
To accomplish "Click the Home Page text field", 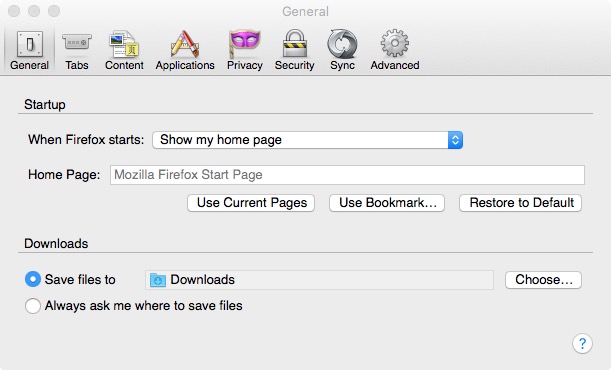I will pos(347,175).
